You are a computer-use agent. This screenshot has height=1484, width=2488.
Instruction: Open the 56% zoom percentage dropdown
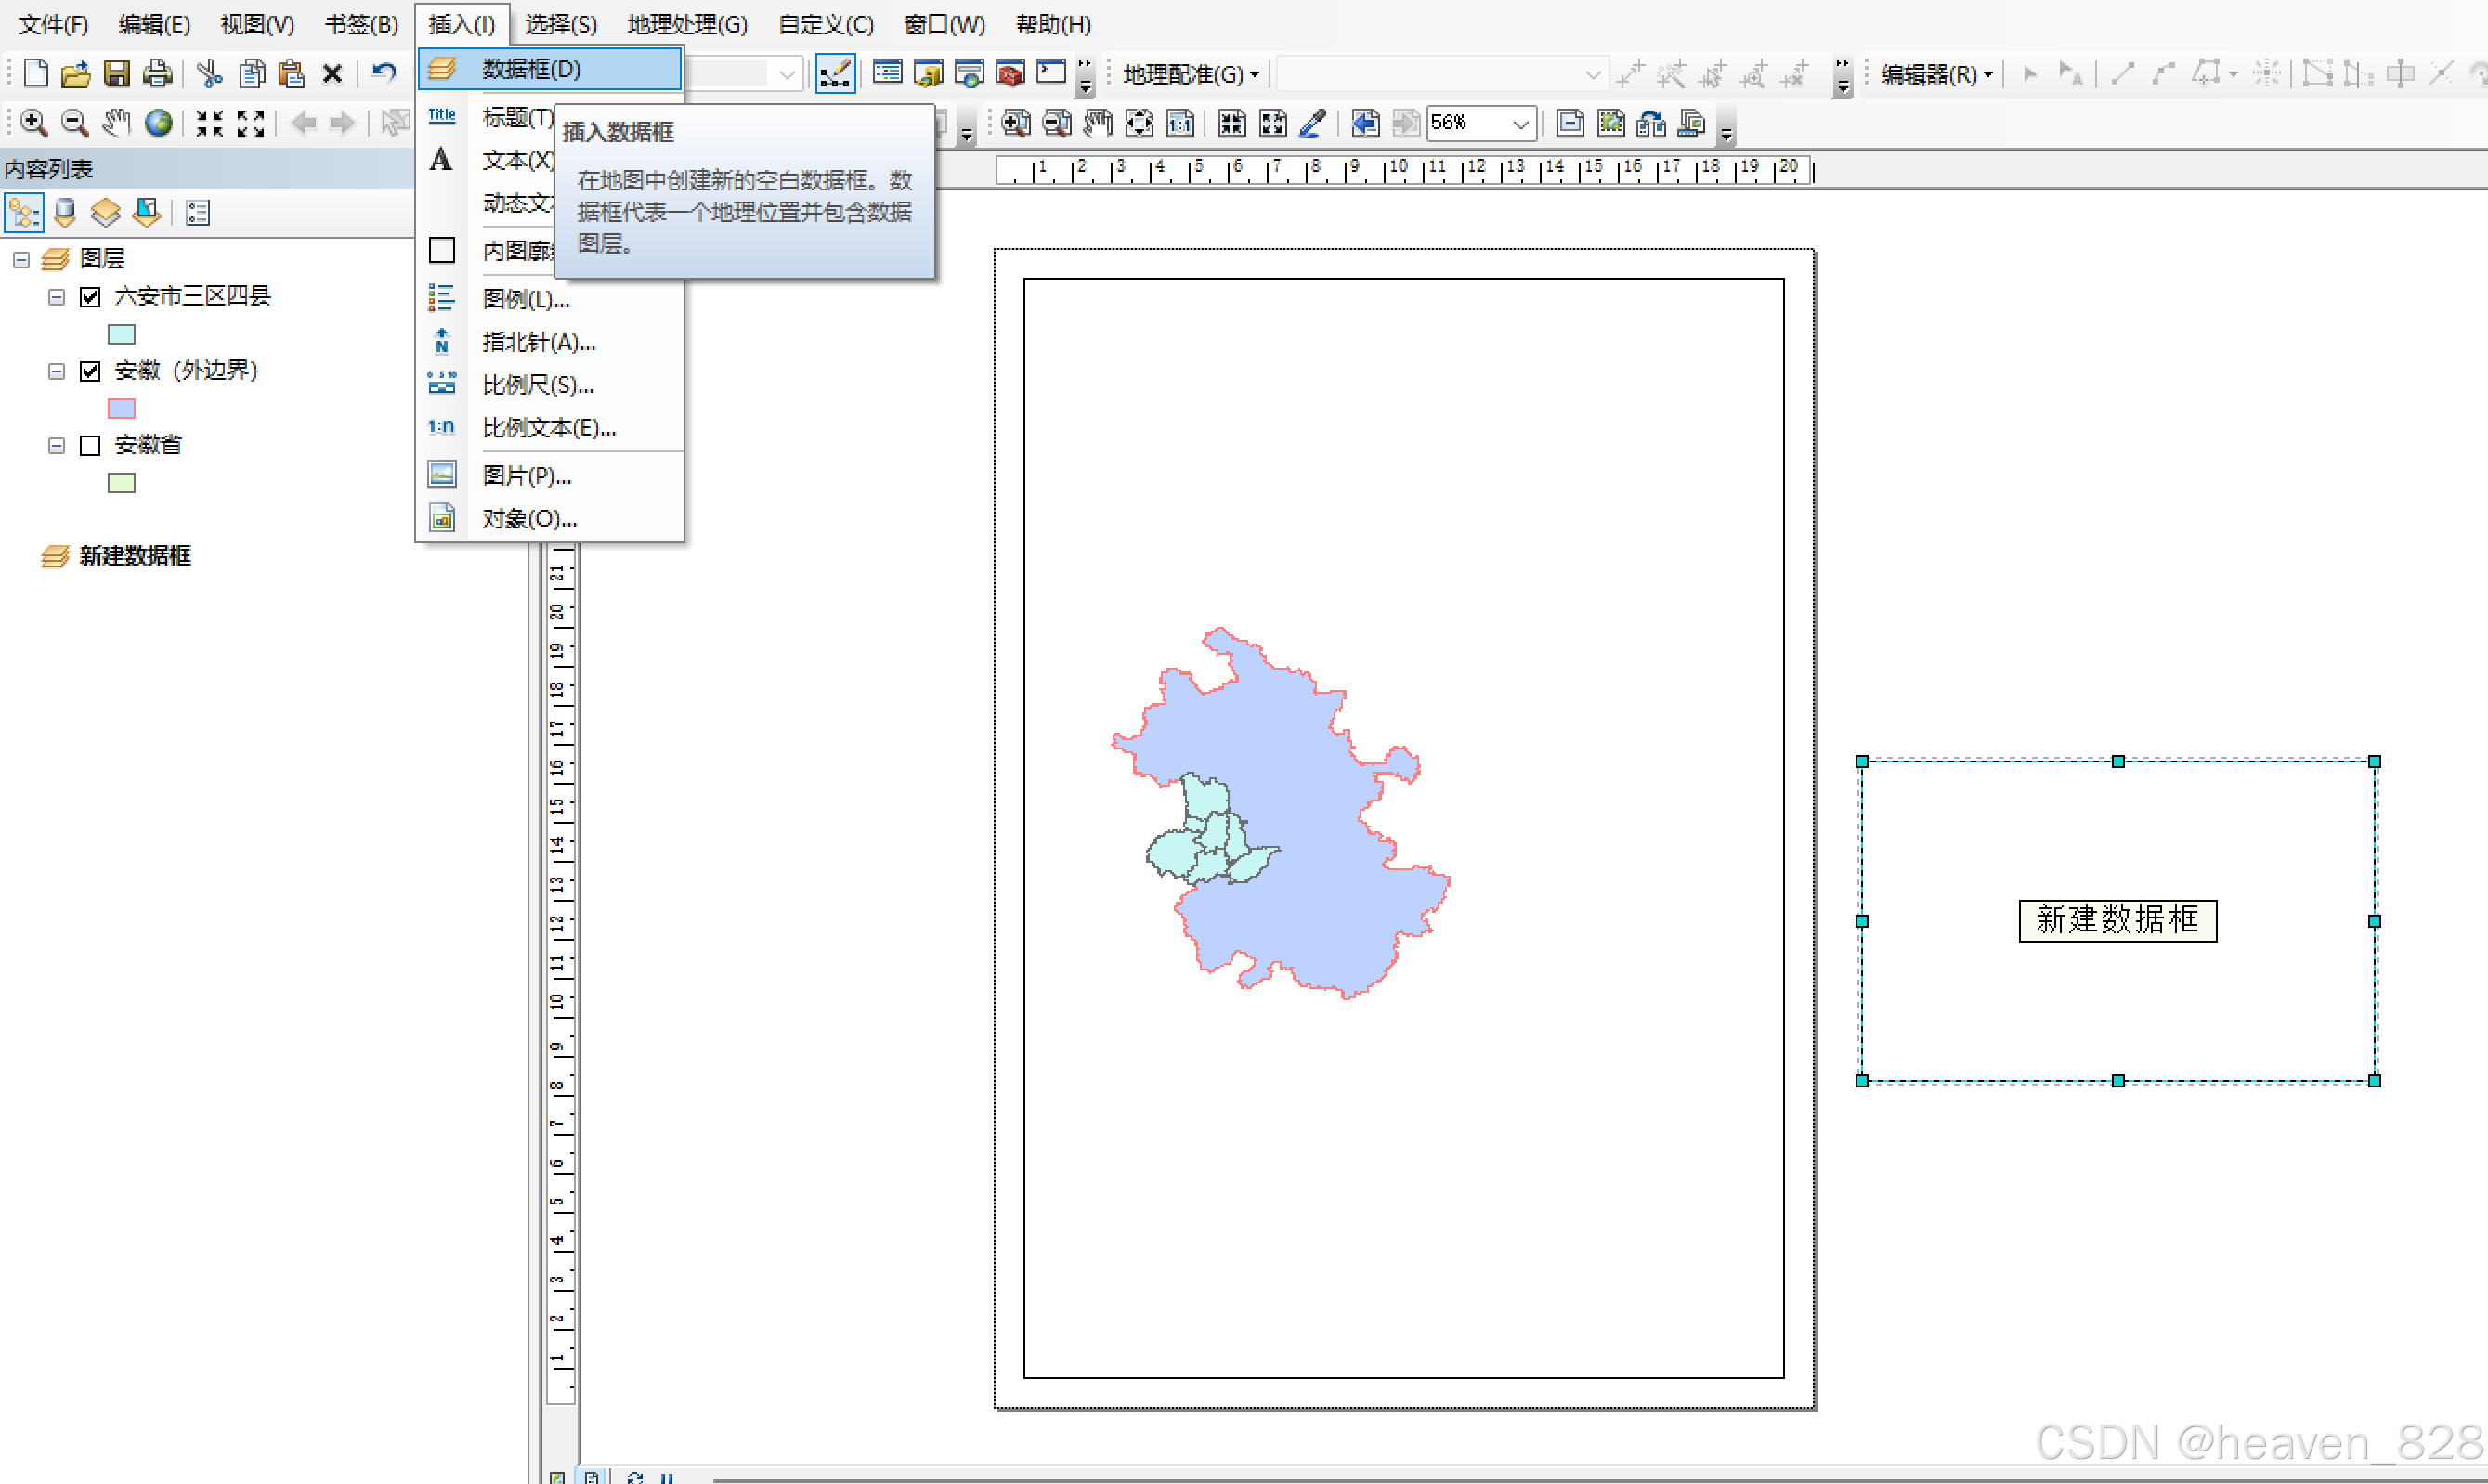(1520, 124)
